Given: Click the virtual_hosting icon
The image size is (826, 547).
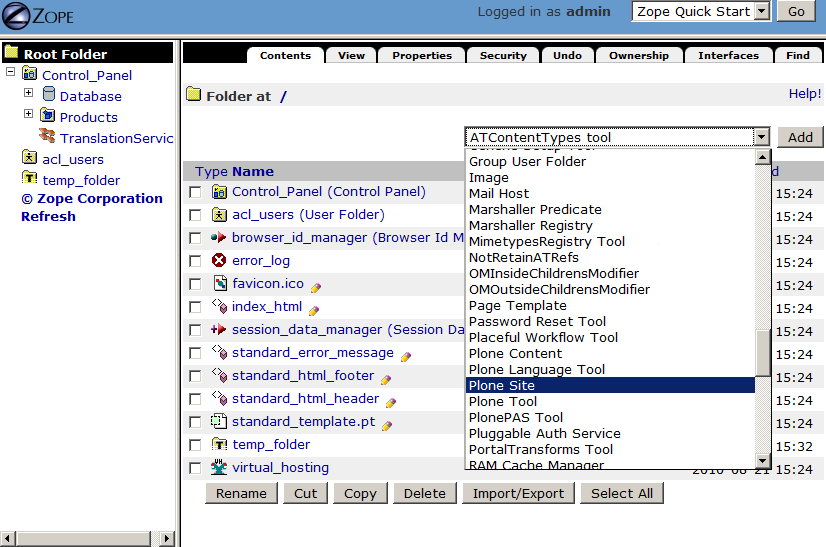Looking at the screenshot, I should (x=219, y=467).
